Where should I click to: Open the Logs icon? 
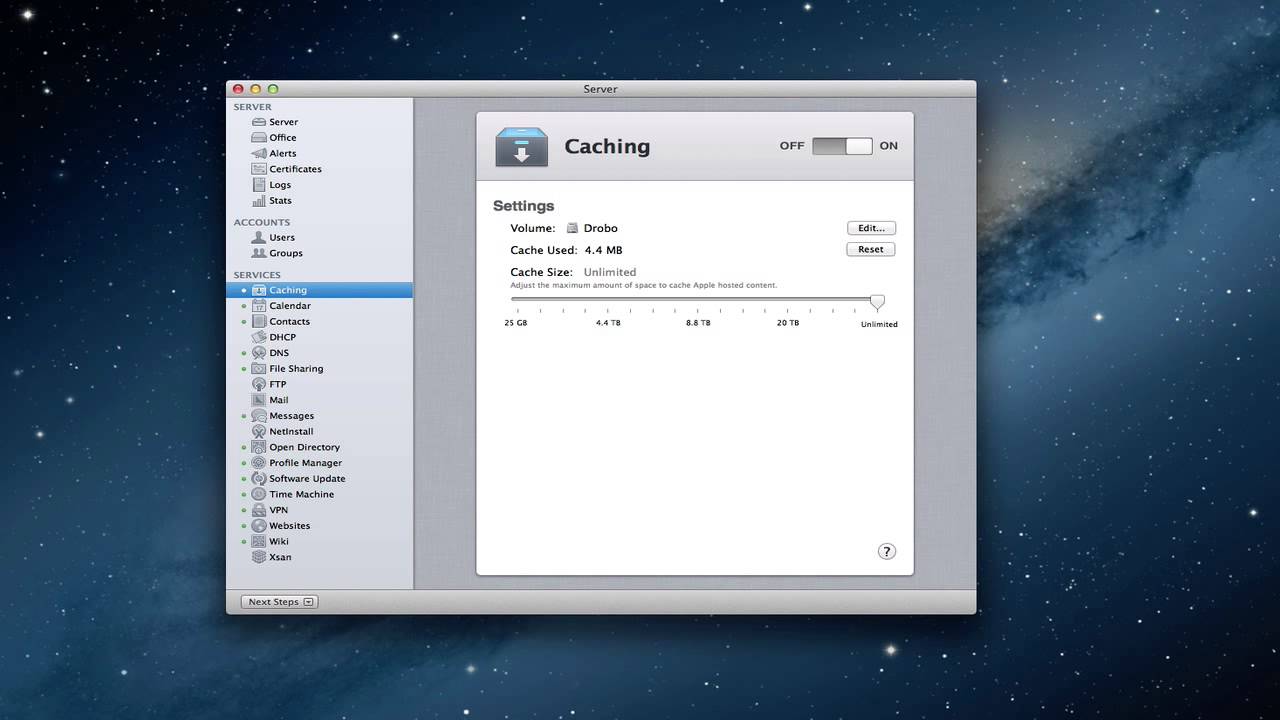pyautogui.click(x=259, y=185)
